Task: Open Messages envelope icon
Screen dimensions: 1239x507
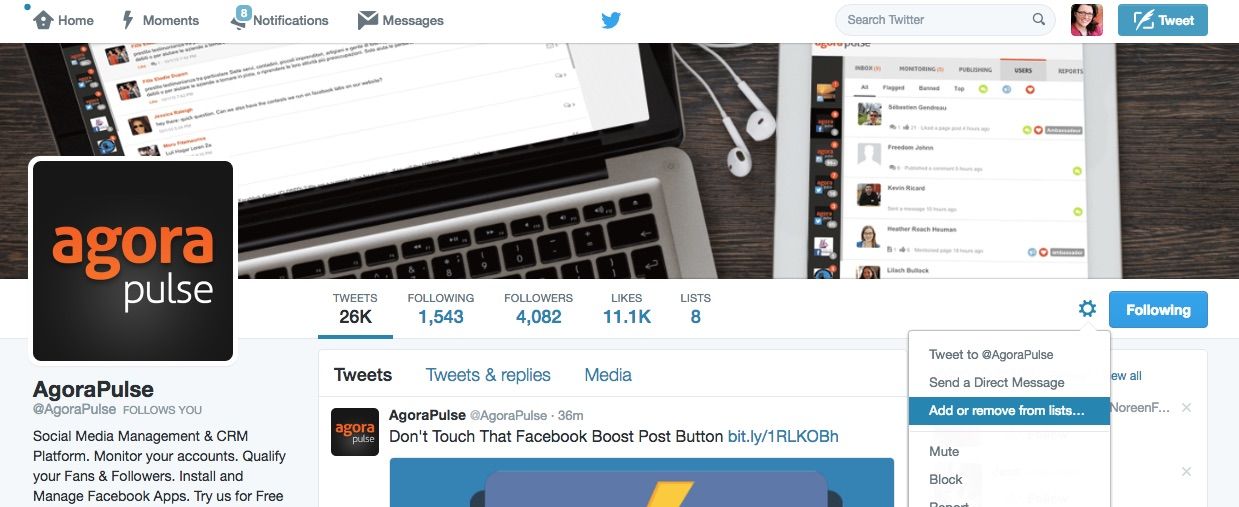Action: [367, 20]
